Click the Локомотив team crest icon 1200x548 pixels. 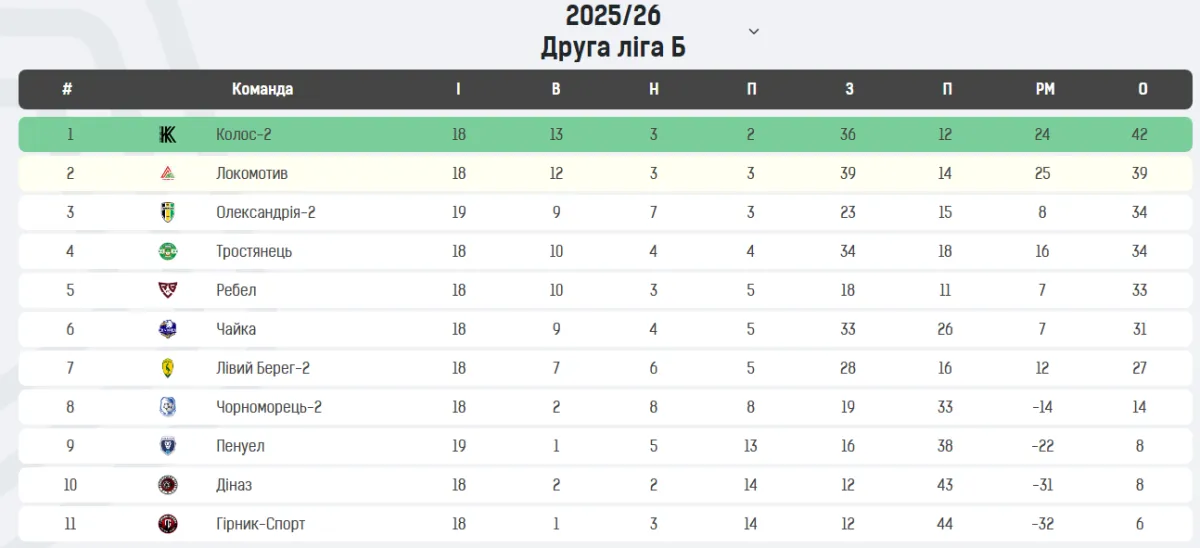pyautogui.click(x=168, y=174)
